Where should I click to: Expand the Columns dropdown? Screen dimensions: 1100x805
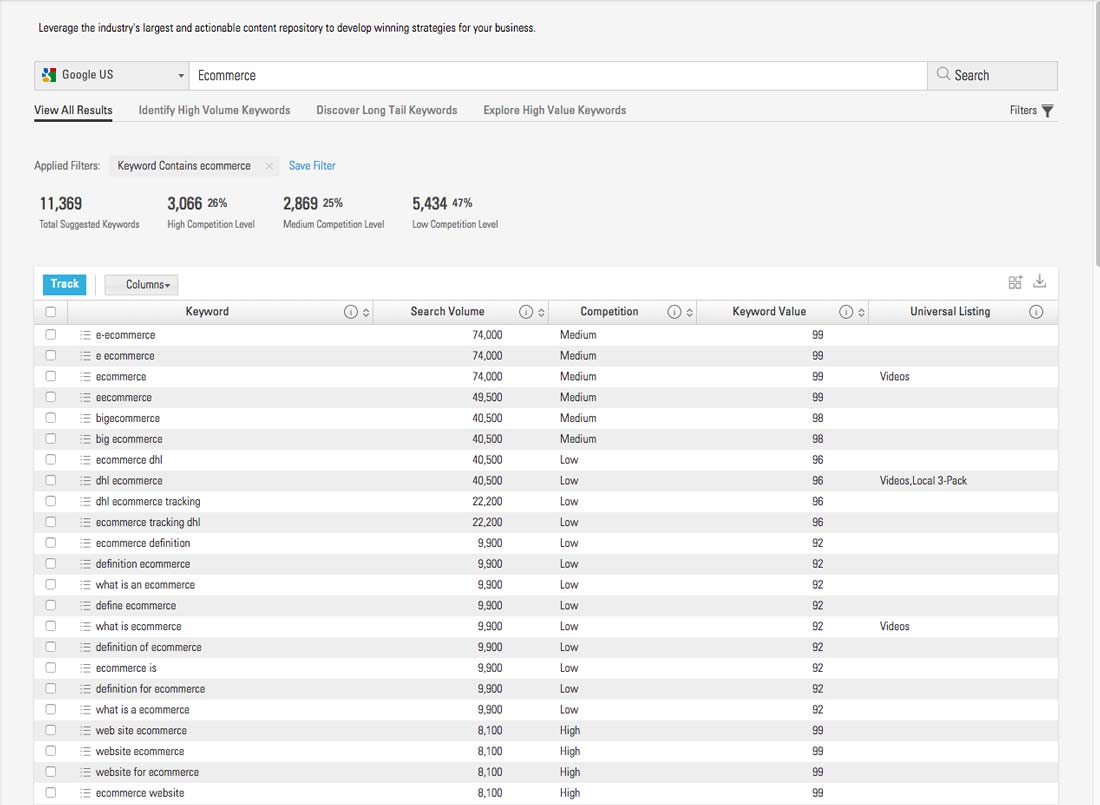(142, 285)
